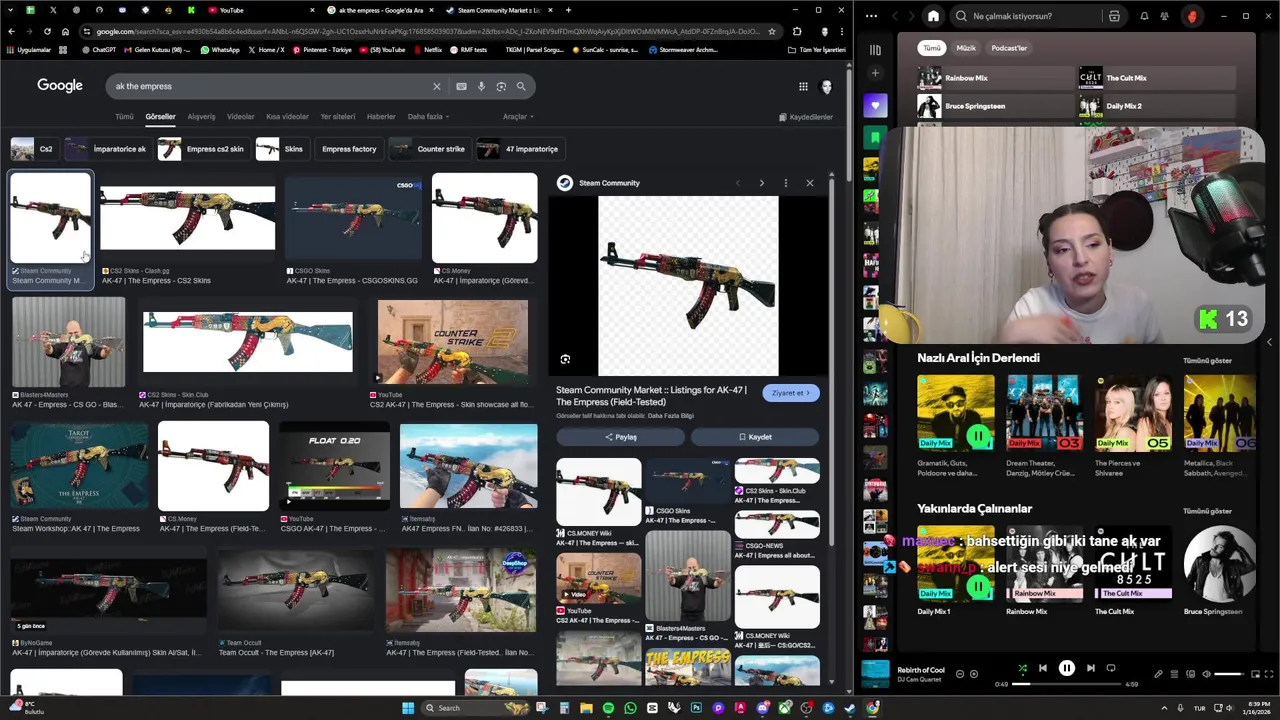Expand Daha fazla dropdown in Google tabs
The image size is (1280, 720).
(x=428, y=117)
